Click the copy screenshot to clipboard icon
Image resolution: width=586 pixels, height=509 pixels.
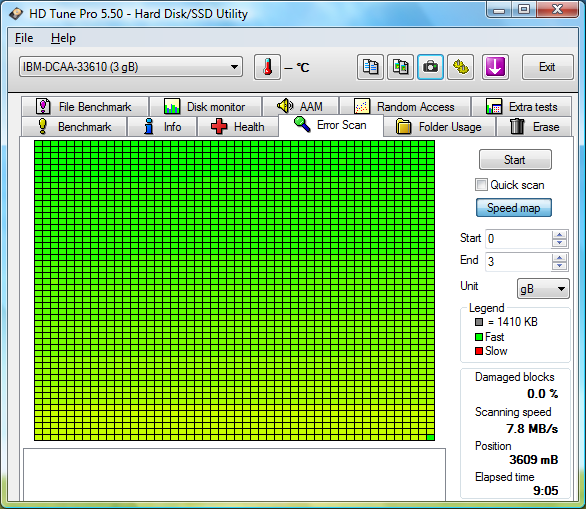(400, 67)
